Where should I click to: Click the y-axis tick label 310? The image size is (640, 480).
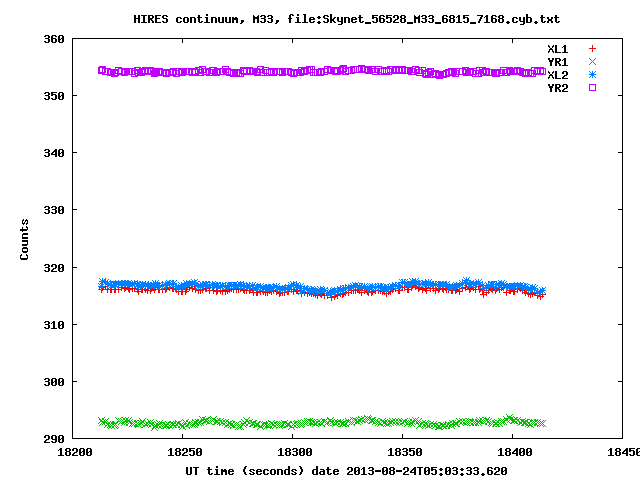click(54, 325)
